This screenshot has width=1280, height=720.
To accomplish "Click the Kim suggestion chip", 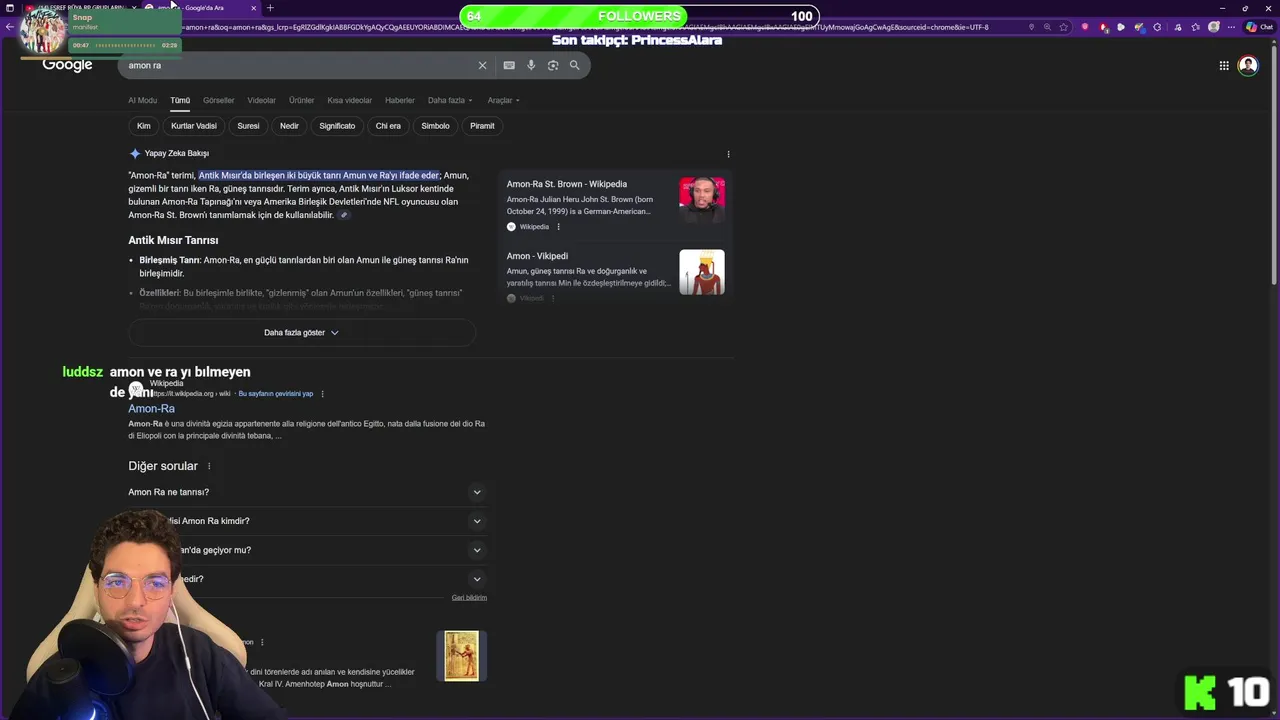I will click(144, 126).
